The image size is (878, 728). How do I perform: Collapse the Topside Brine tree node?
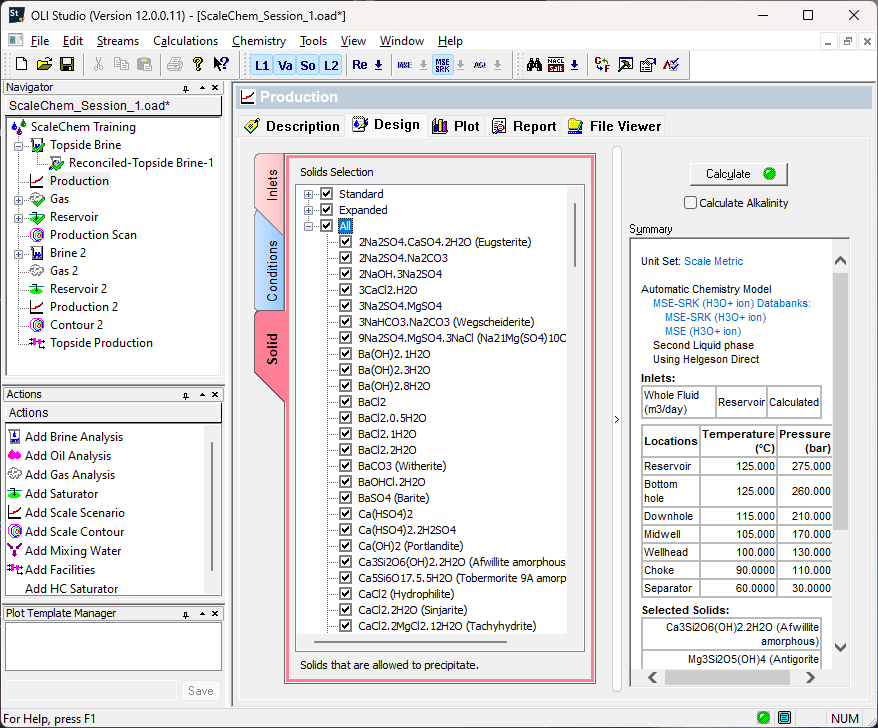pos(18,146)
